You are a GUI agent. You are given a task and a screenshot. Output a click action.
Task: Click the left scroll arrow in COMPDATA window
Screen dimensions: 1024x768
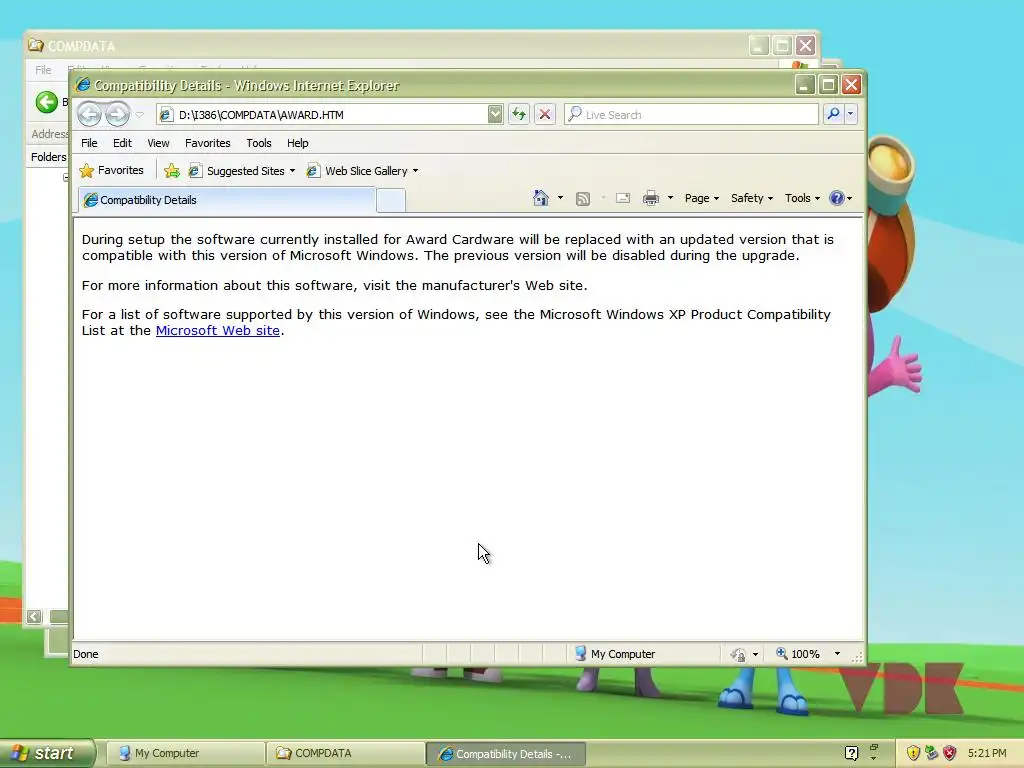click(x=34, y=616)
